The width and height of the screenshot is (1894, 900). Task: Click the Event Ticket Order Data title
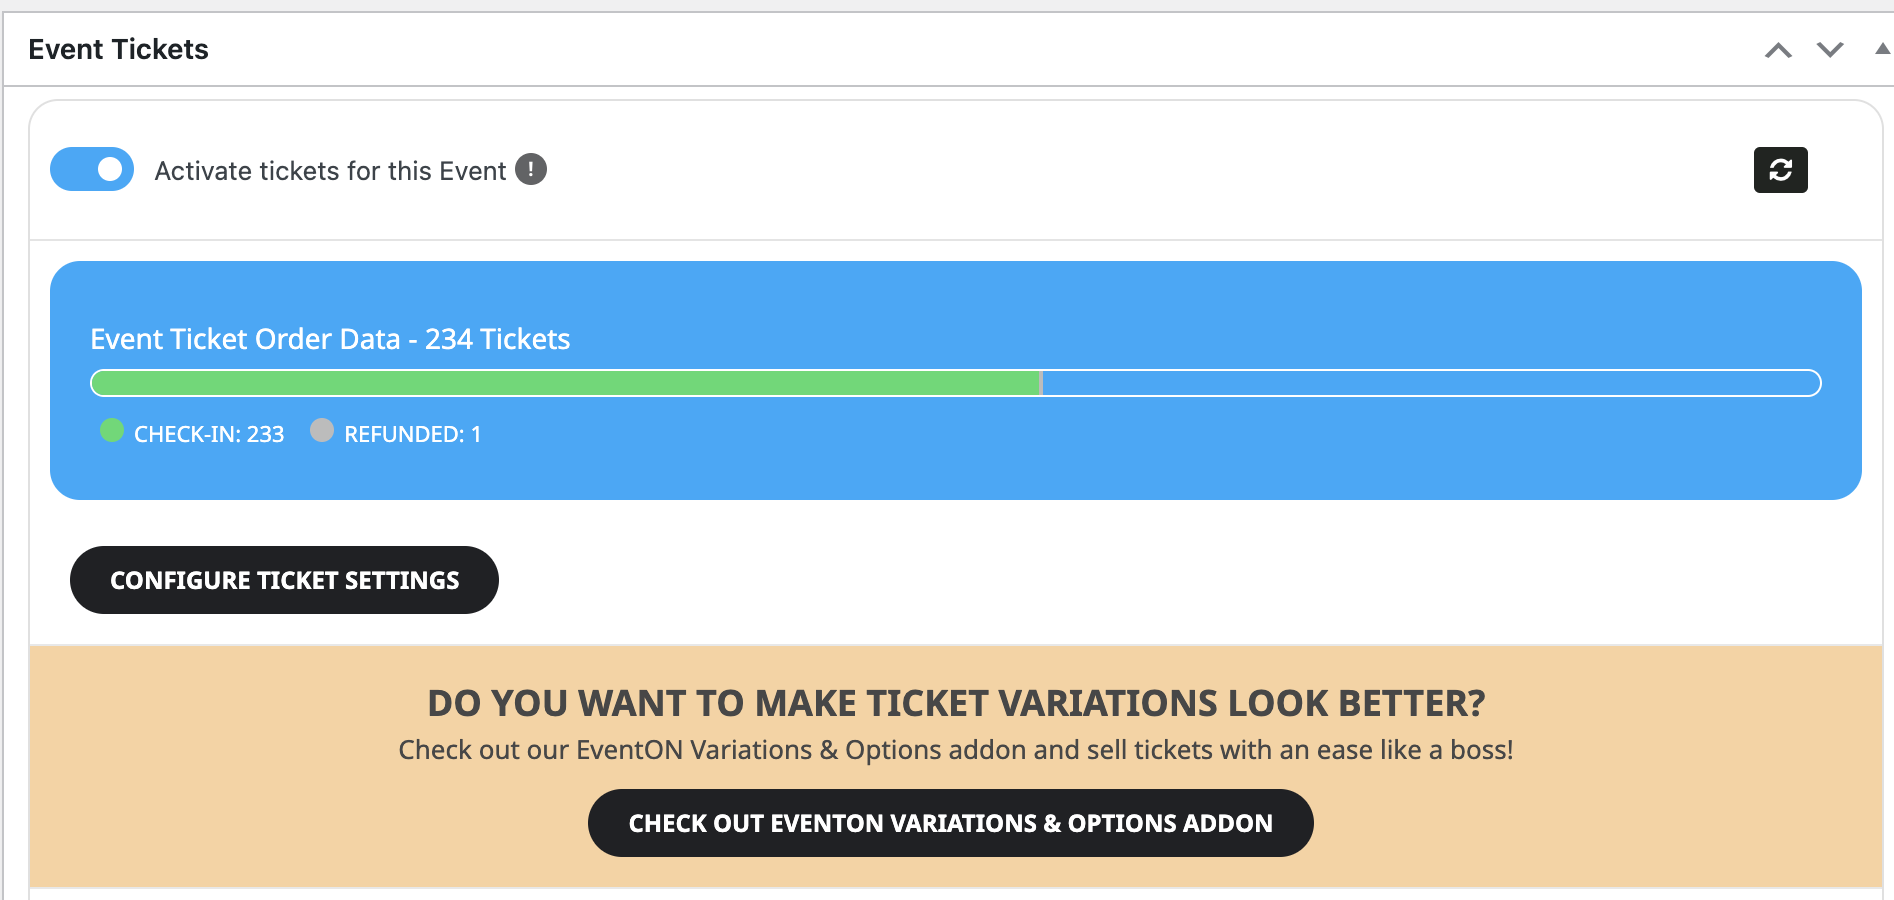tap(330, 339)
